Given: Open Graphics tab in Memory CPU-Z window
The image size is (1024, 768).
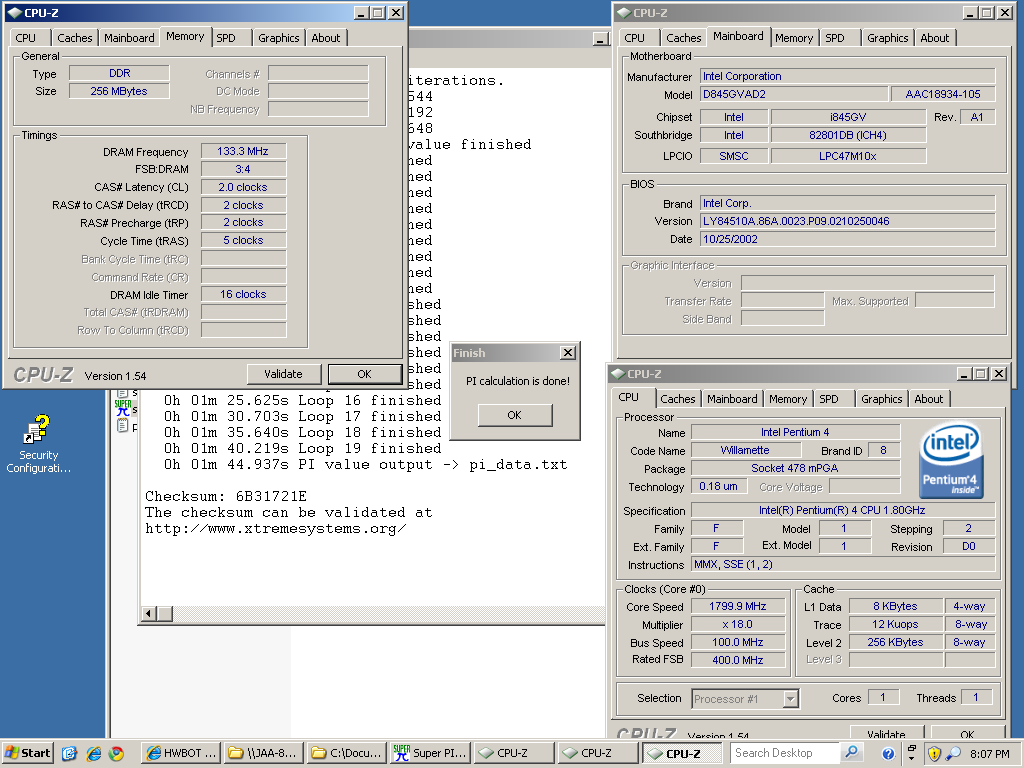Looking at the screenshot, I should 279,38.
